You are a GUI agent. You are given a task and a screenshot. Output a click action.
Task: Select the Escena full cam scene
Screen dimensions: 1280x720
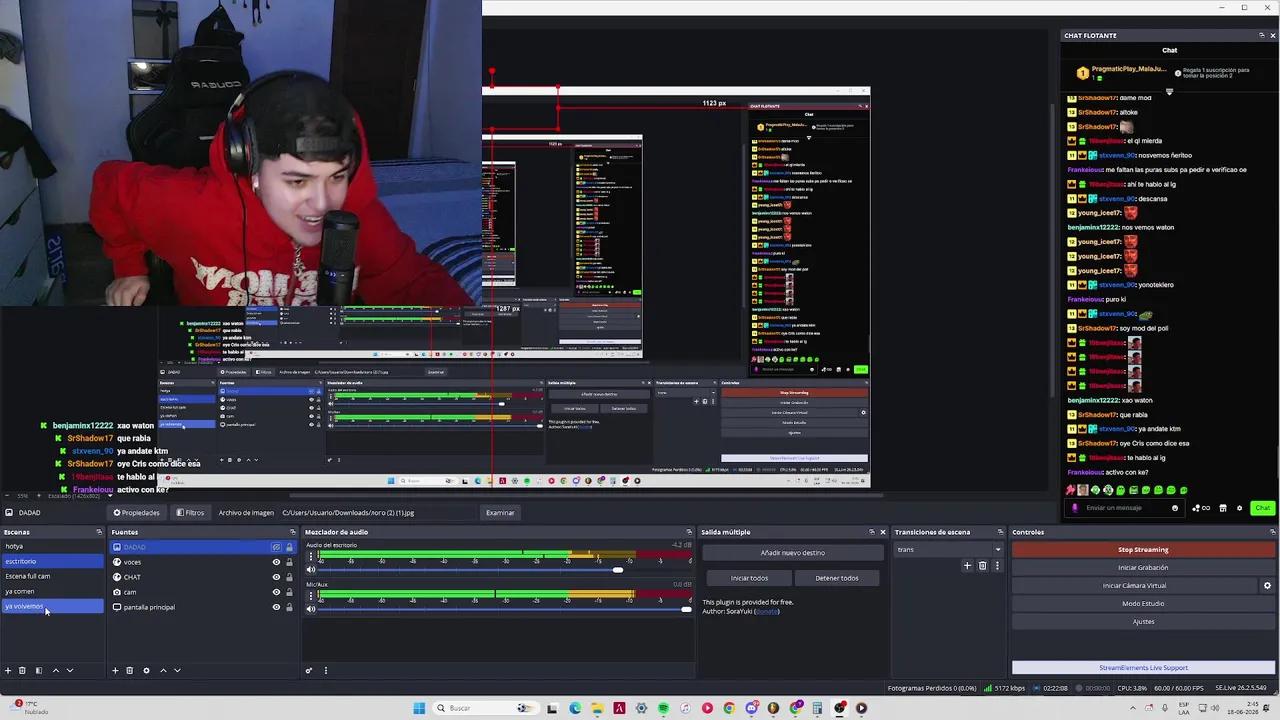[x=52, y=577]
